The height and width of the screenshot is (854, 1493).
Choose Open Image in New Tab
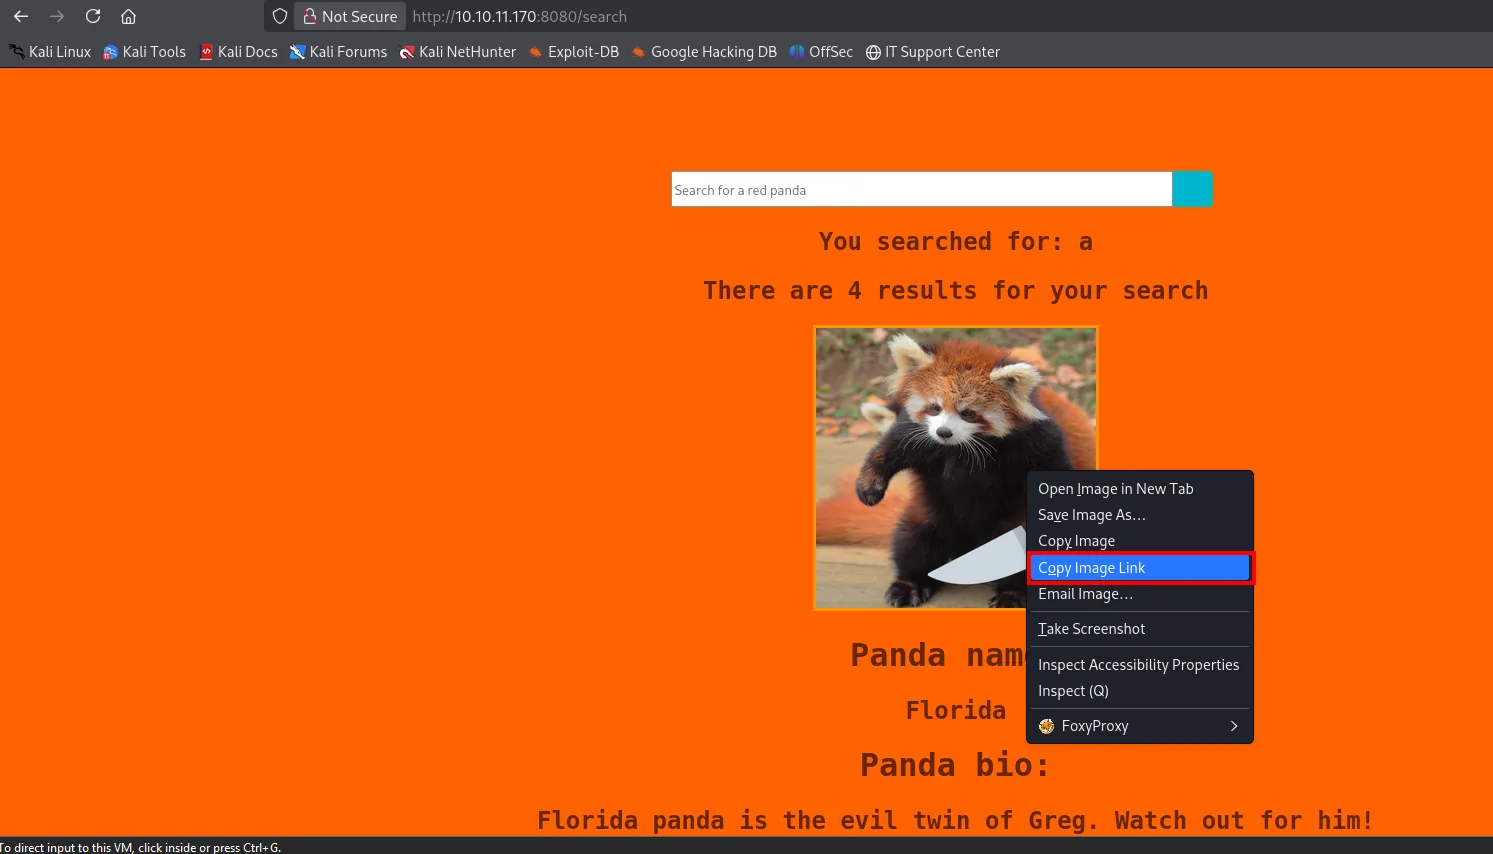click(x=1140, y=489)
